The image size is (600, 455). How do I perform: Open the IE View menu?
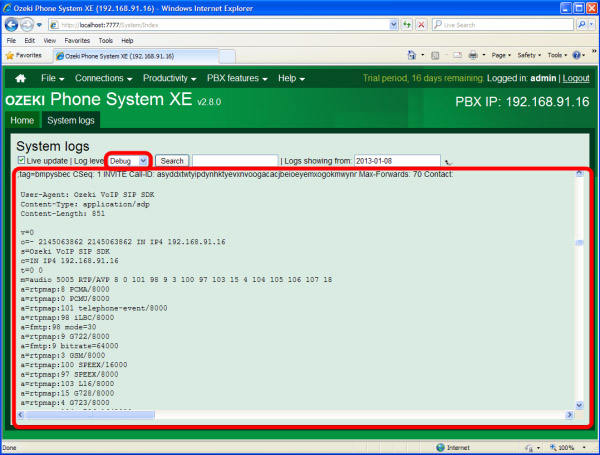(x=49, y=41)
